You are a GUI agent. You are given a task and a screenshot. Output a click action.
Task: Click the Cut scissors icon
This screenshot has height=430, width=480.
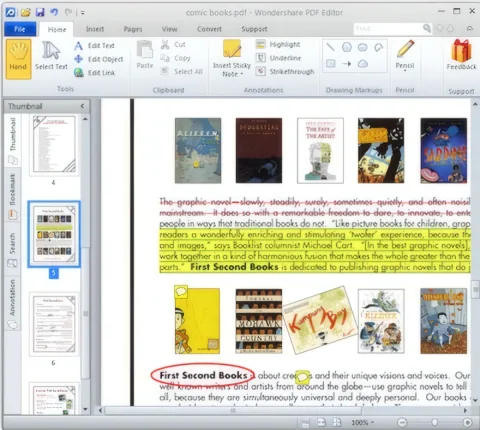point(165,44)
